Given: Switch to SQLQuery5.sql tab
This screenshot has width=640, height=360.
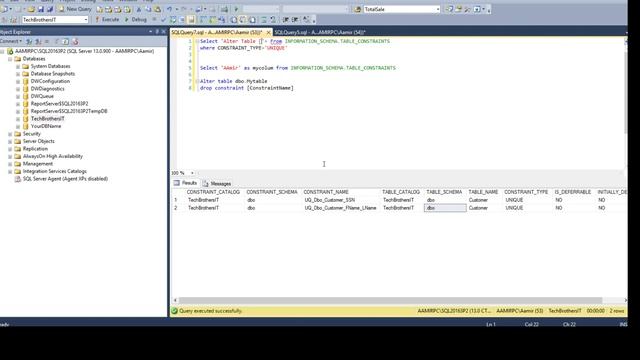Looking at the screenshot, I should (320, 32).
